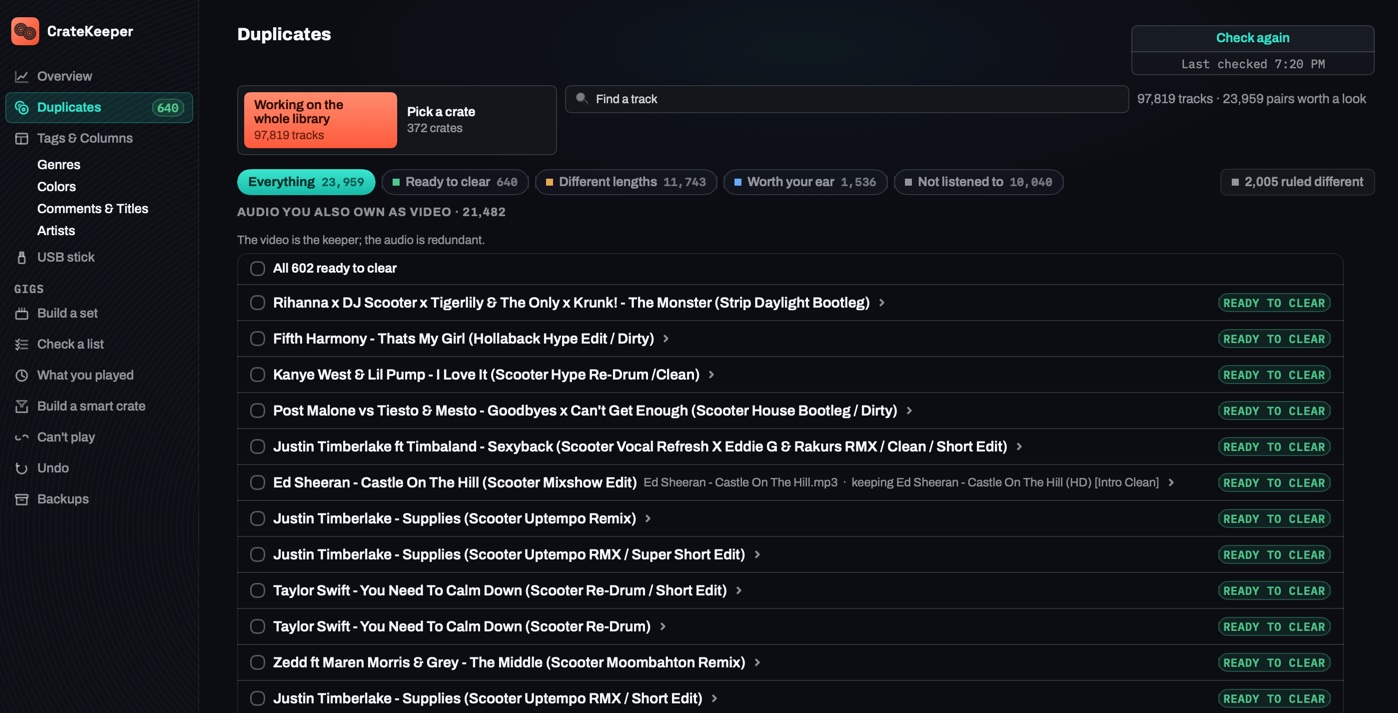The height and width of the screenshot is (713, 1398).
Task: Expand Fifth Harmony Thats My Girl chevron
Action: (666, 339)
